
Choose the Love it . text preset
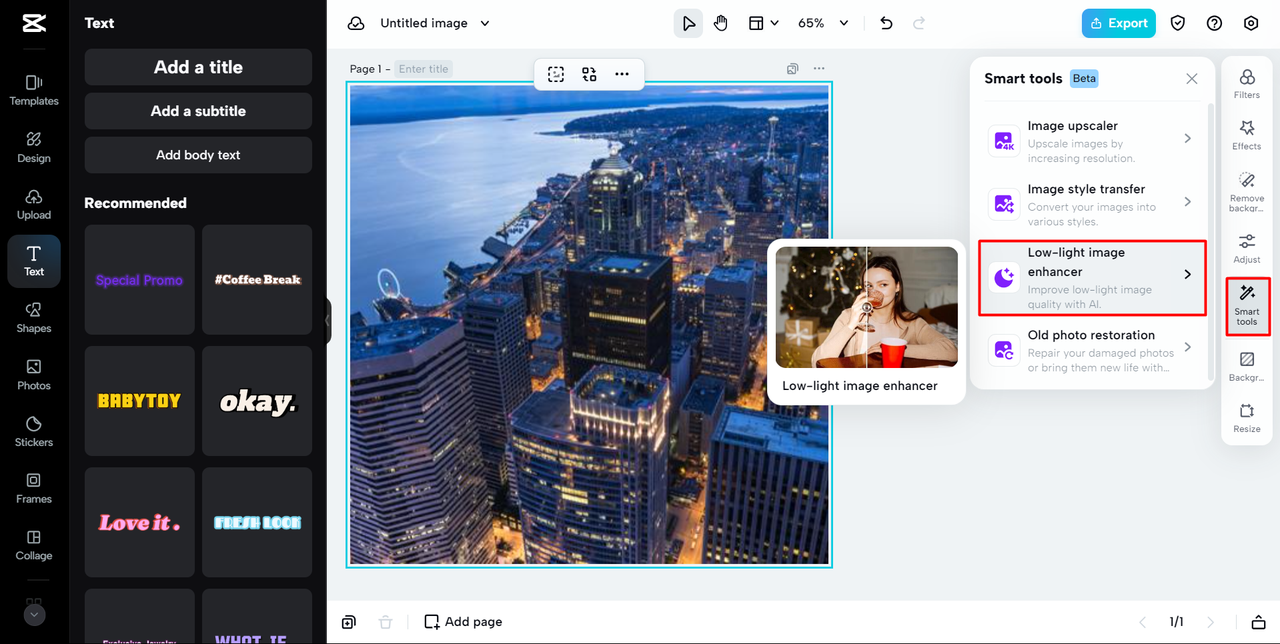tap(139, 523)
